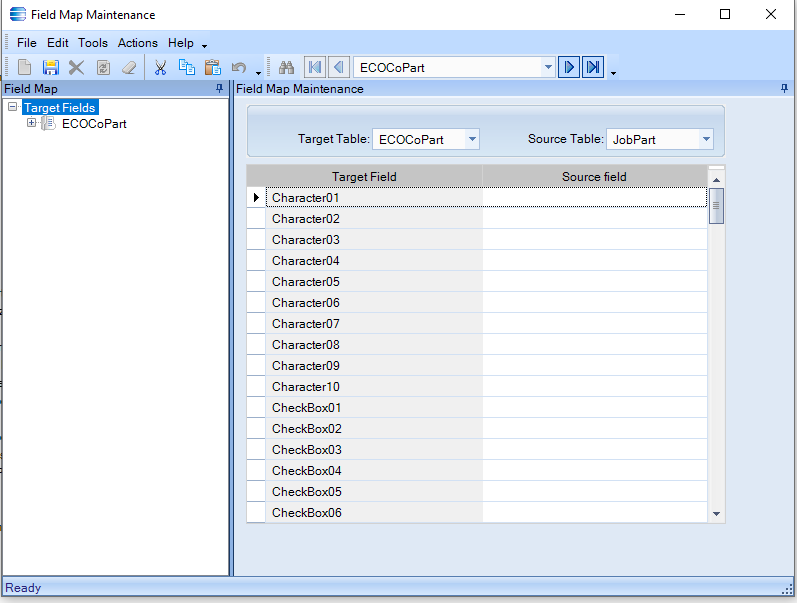797x603 pixels.
Task: Click the ECOCoPart tree node icon
Action: [x=48, y=123]
